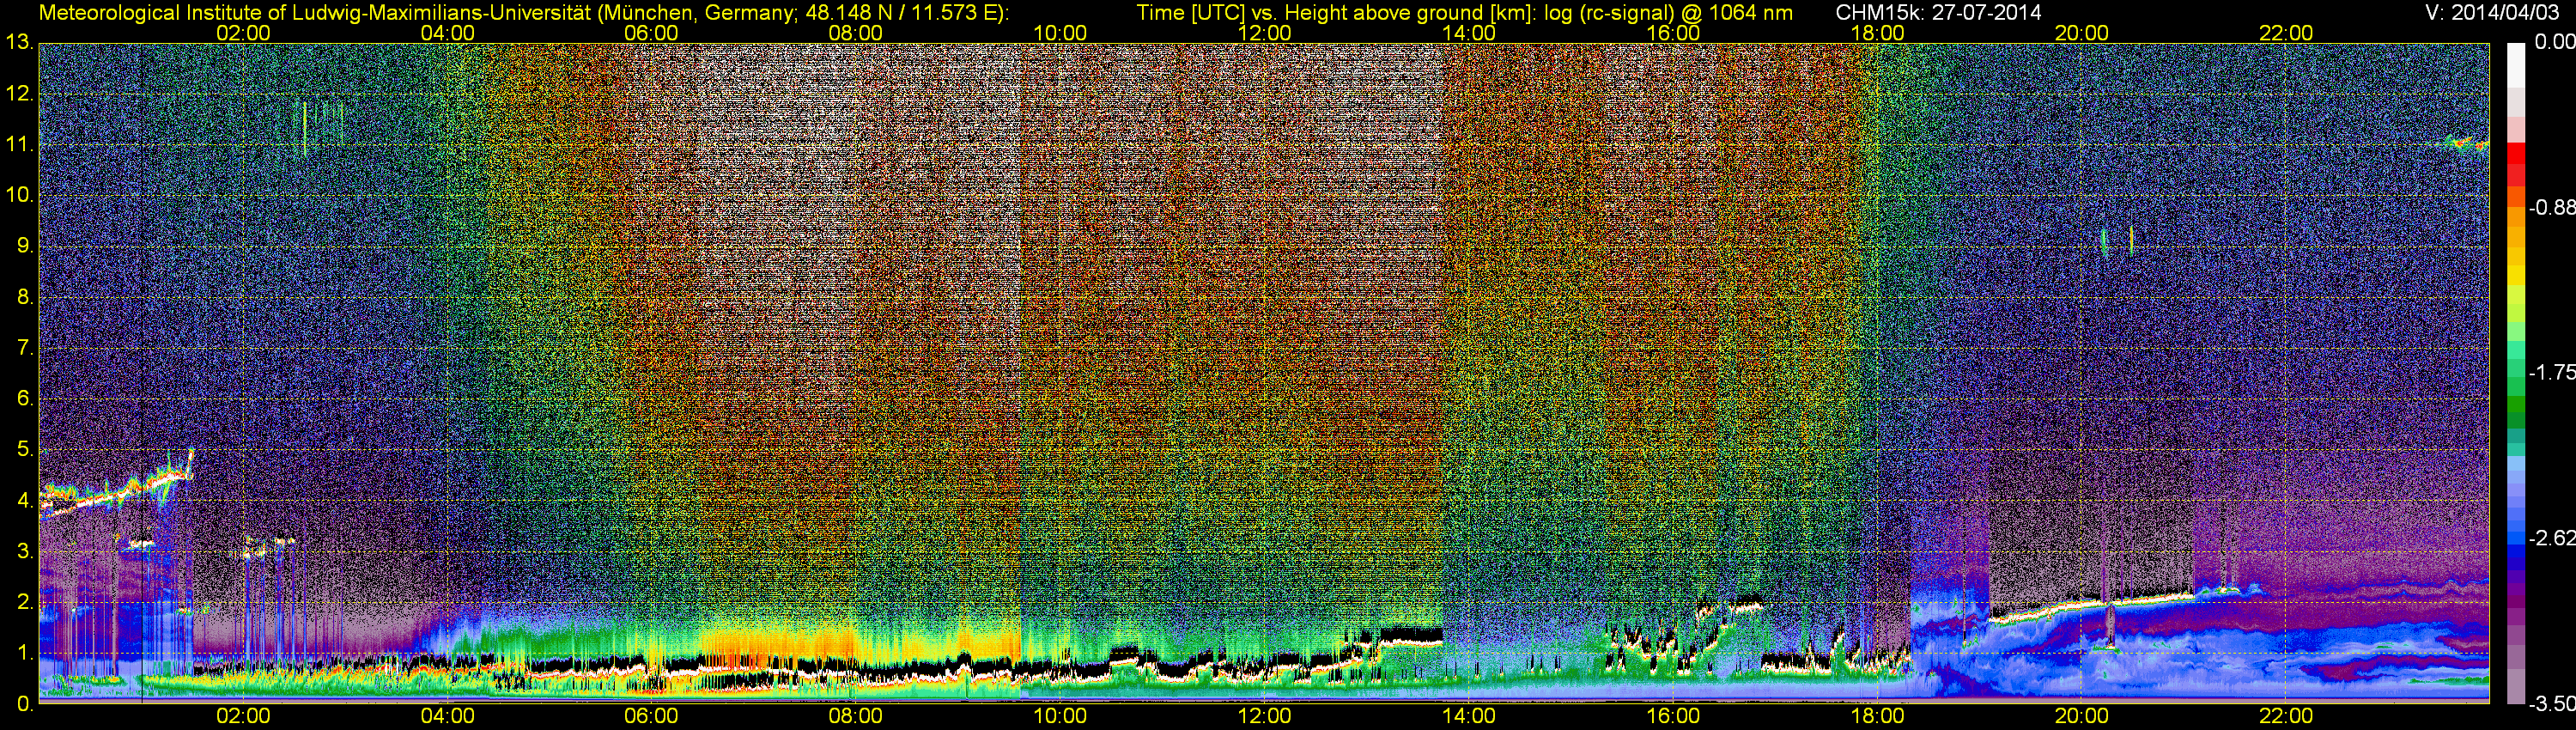Click the log (rc-signal) @ 1064 nm text
The width and height of the screenshot is (2576, 730).
tap(1668, 13)
